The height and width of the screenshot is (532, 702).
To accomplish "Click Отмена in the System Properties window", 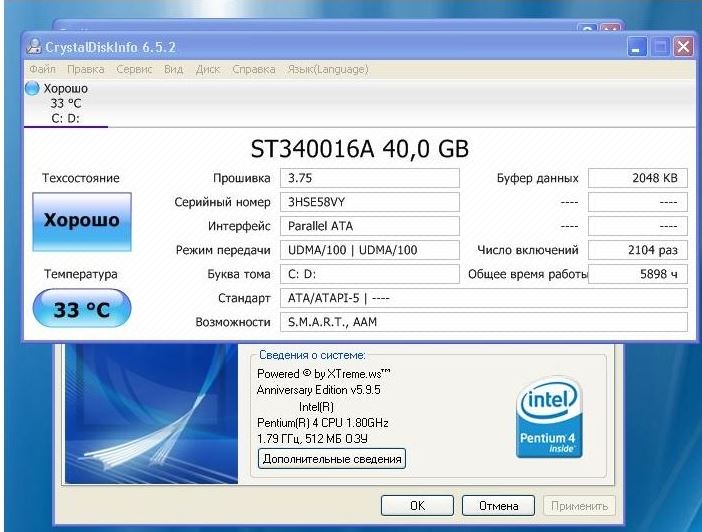I will pyautogui.click(x=498, y=506).
